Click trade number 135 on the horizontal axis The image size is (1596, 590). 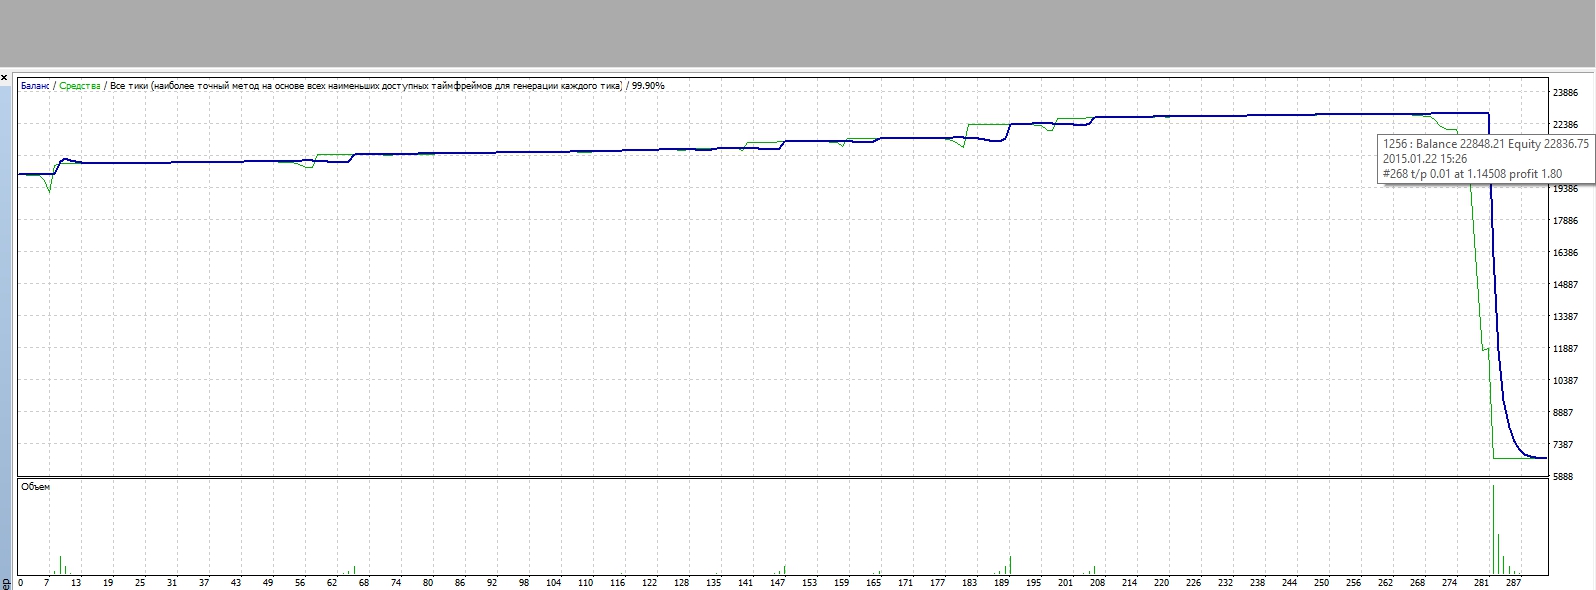click(x=713, y=583)
